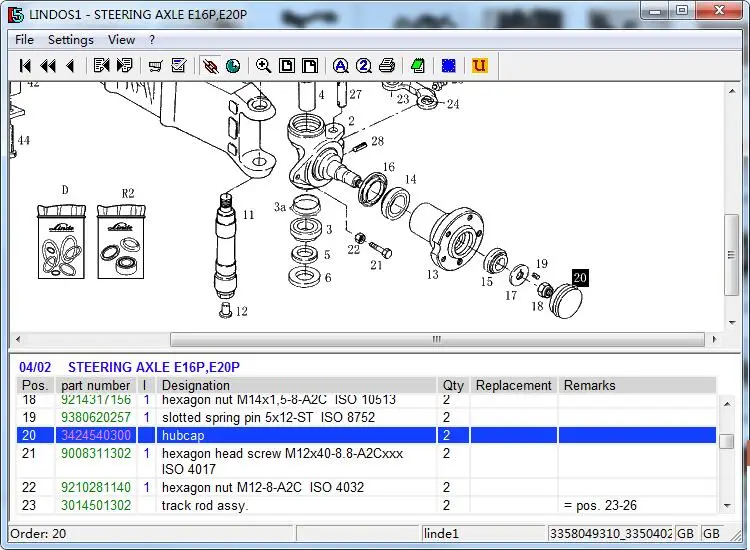Click the parts list scrollbar thumb

coord(727,441)
